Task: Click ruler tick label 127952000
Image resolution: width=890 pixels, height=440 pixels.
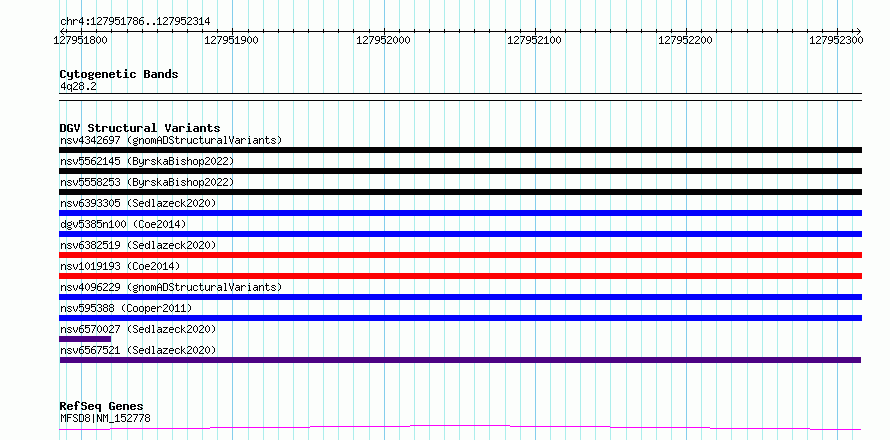Action: point(383,40)
